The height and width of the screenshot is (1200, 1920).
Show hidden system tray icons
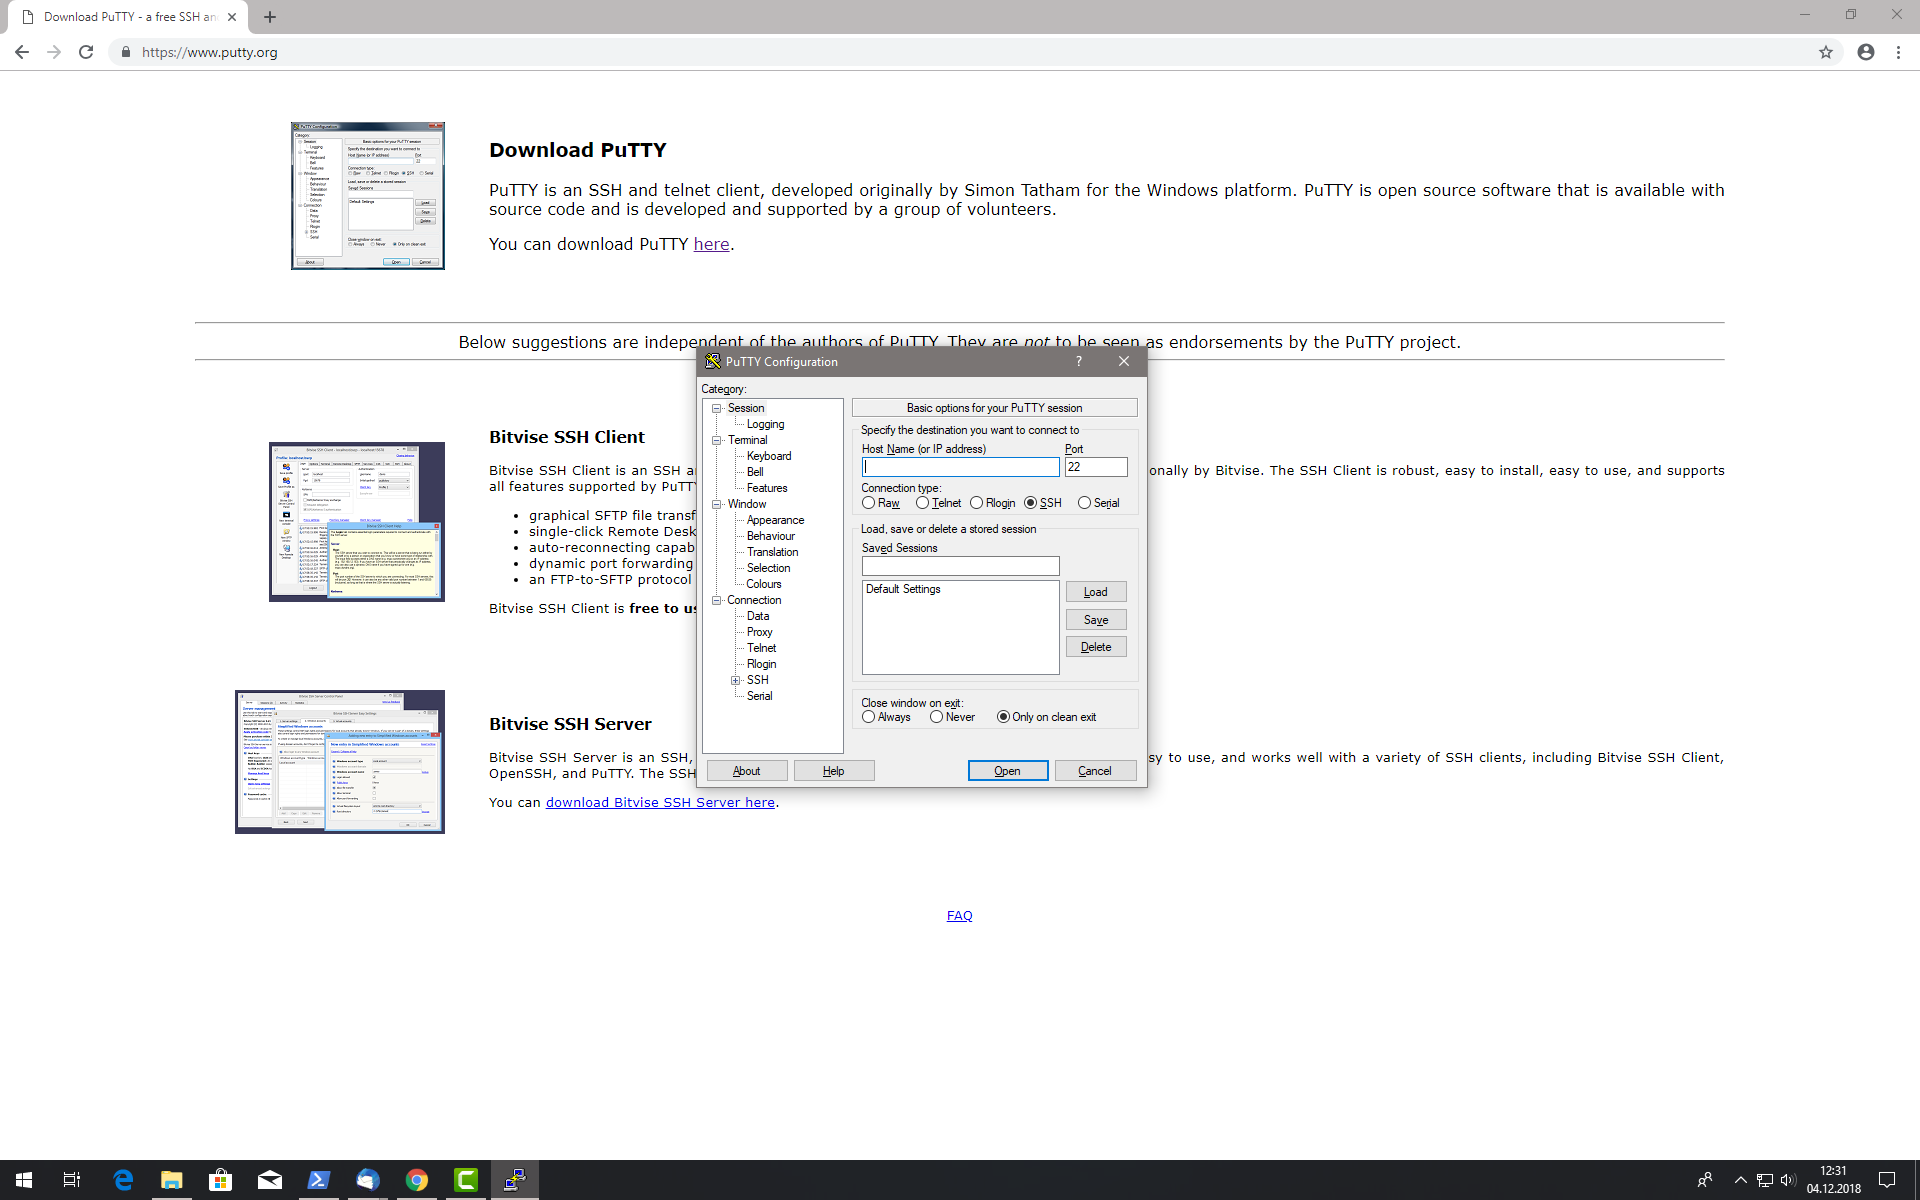[x=1740, y=1180]
